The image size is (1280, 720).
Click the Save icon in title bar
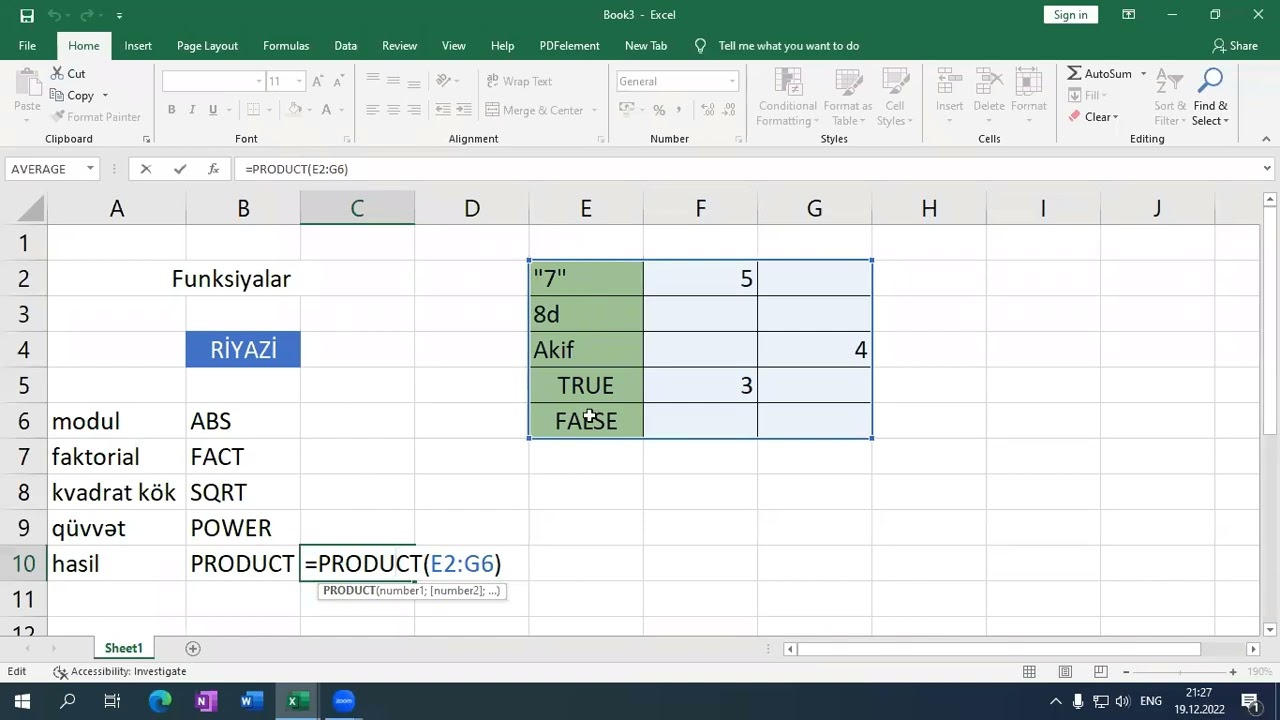pos(27,15)
